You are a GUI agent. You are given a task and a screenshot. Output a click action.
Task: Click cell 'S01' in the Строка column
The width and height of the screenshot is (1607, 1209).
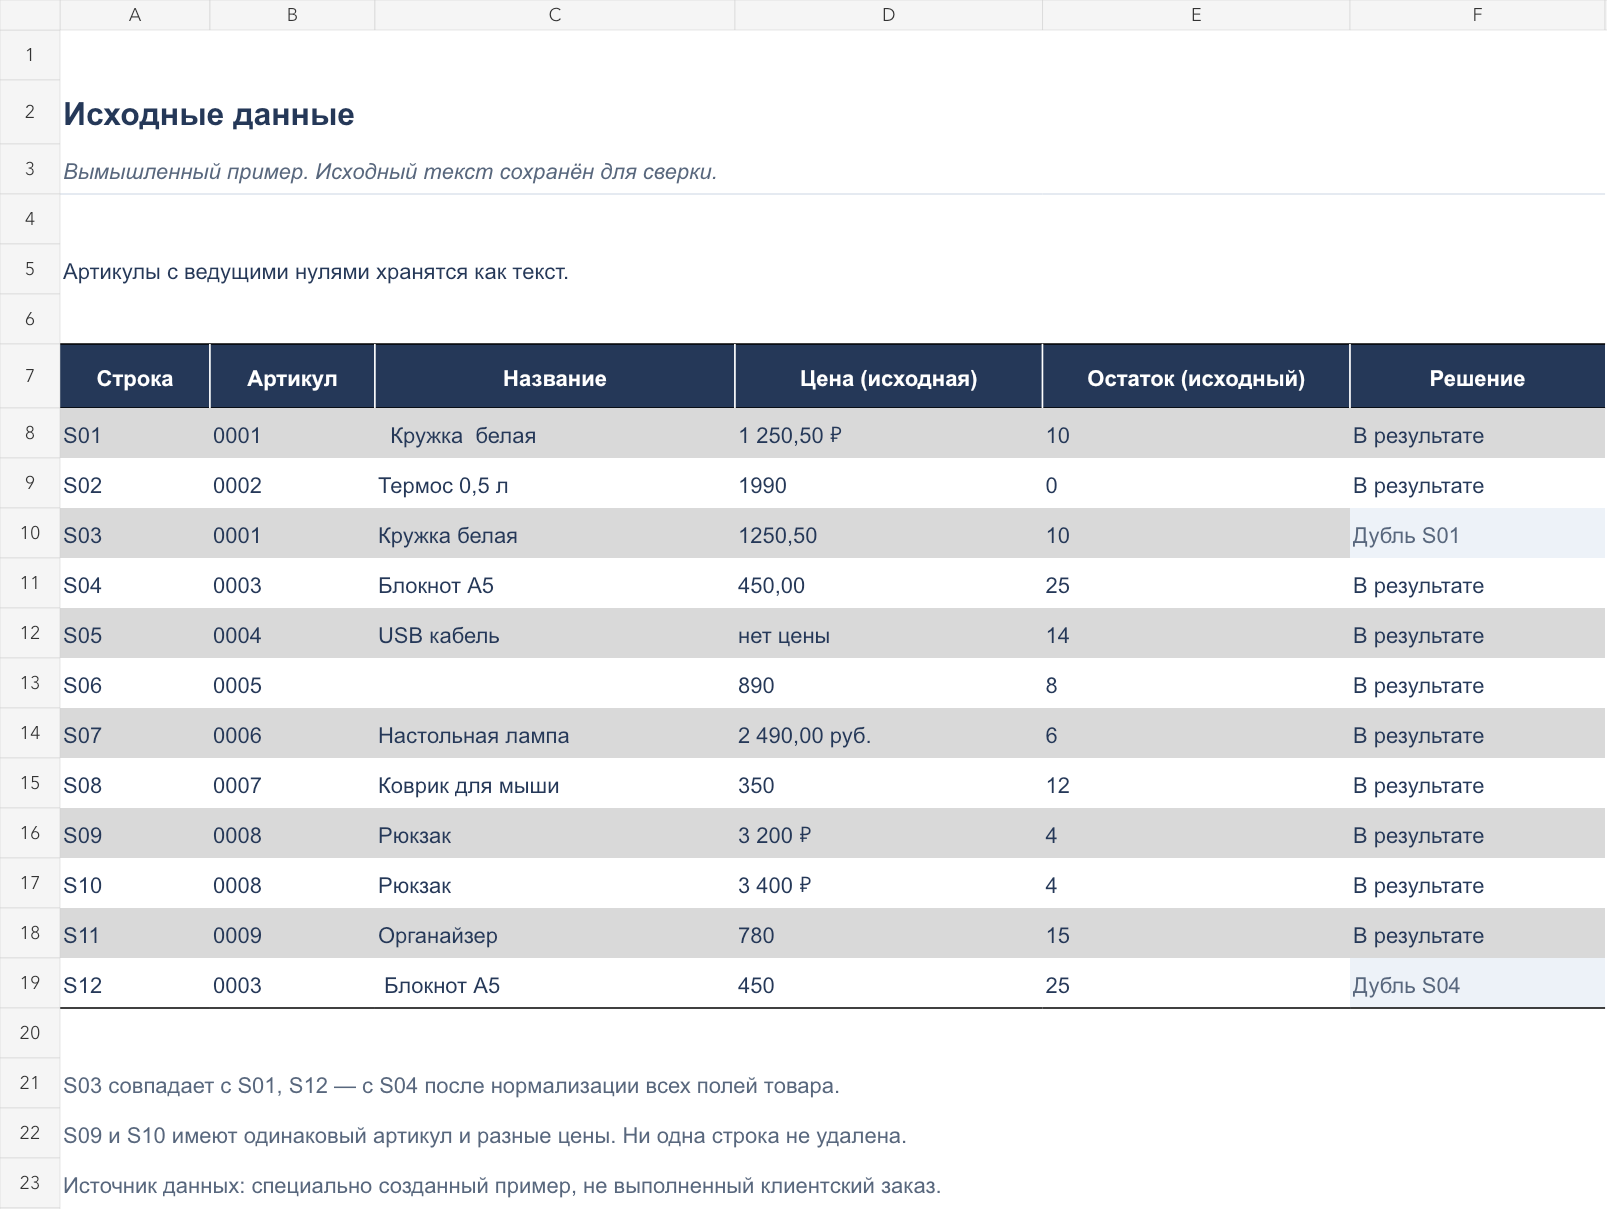pyautogui.click(x=135, y=435)
